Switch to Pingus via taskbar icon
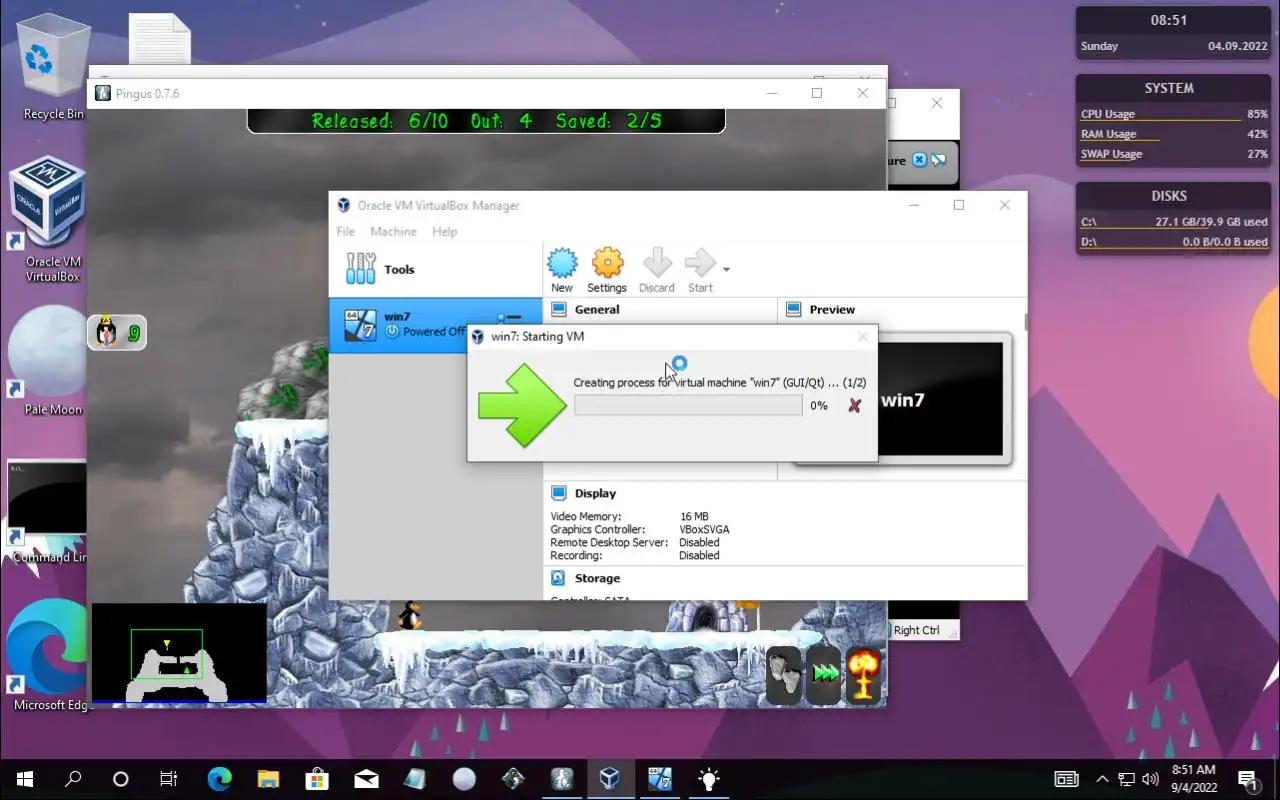The height and width of the screenshot is (800, 1280). click(x=562, y=779)
